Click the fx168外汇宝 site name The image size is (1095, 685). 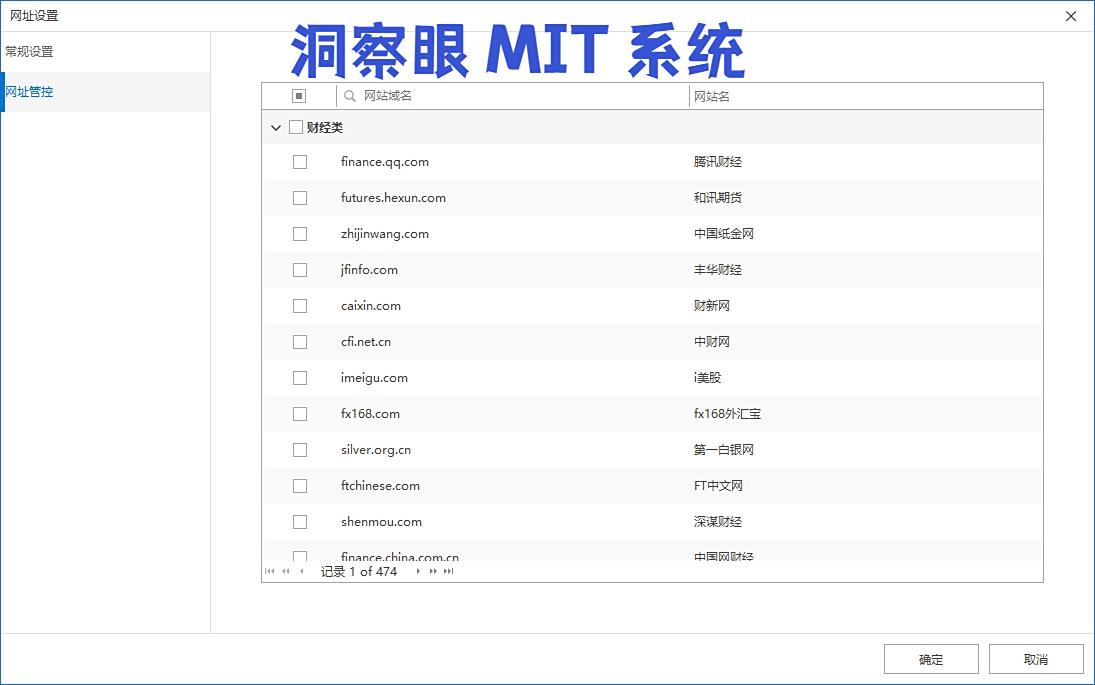tap(727, 414)
